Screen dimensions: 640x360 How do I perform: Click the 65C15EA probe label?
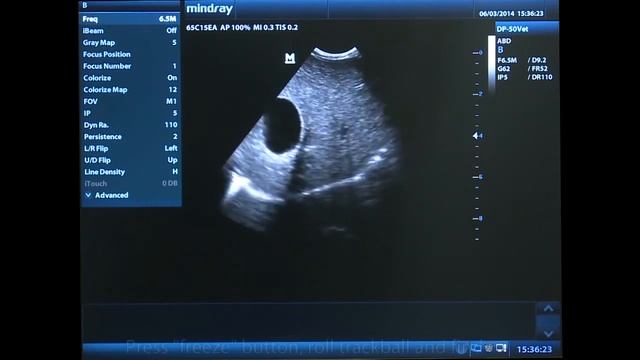coord(202,28)
